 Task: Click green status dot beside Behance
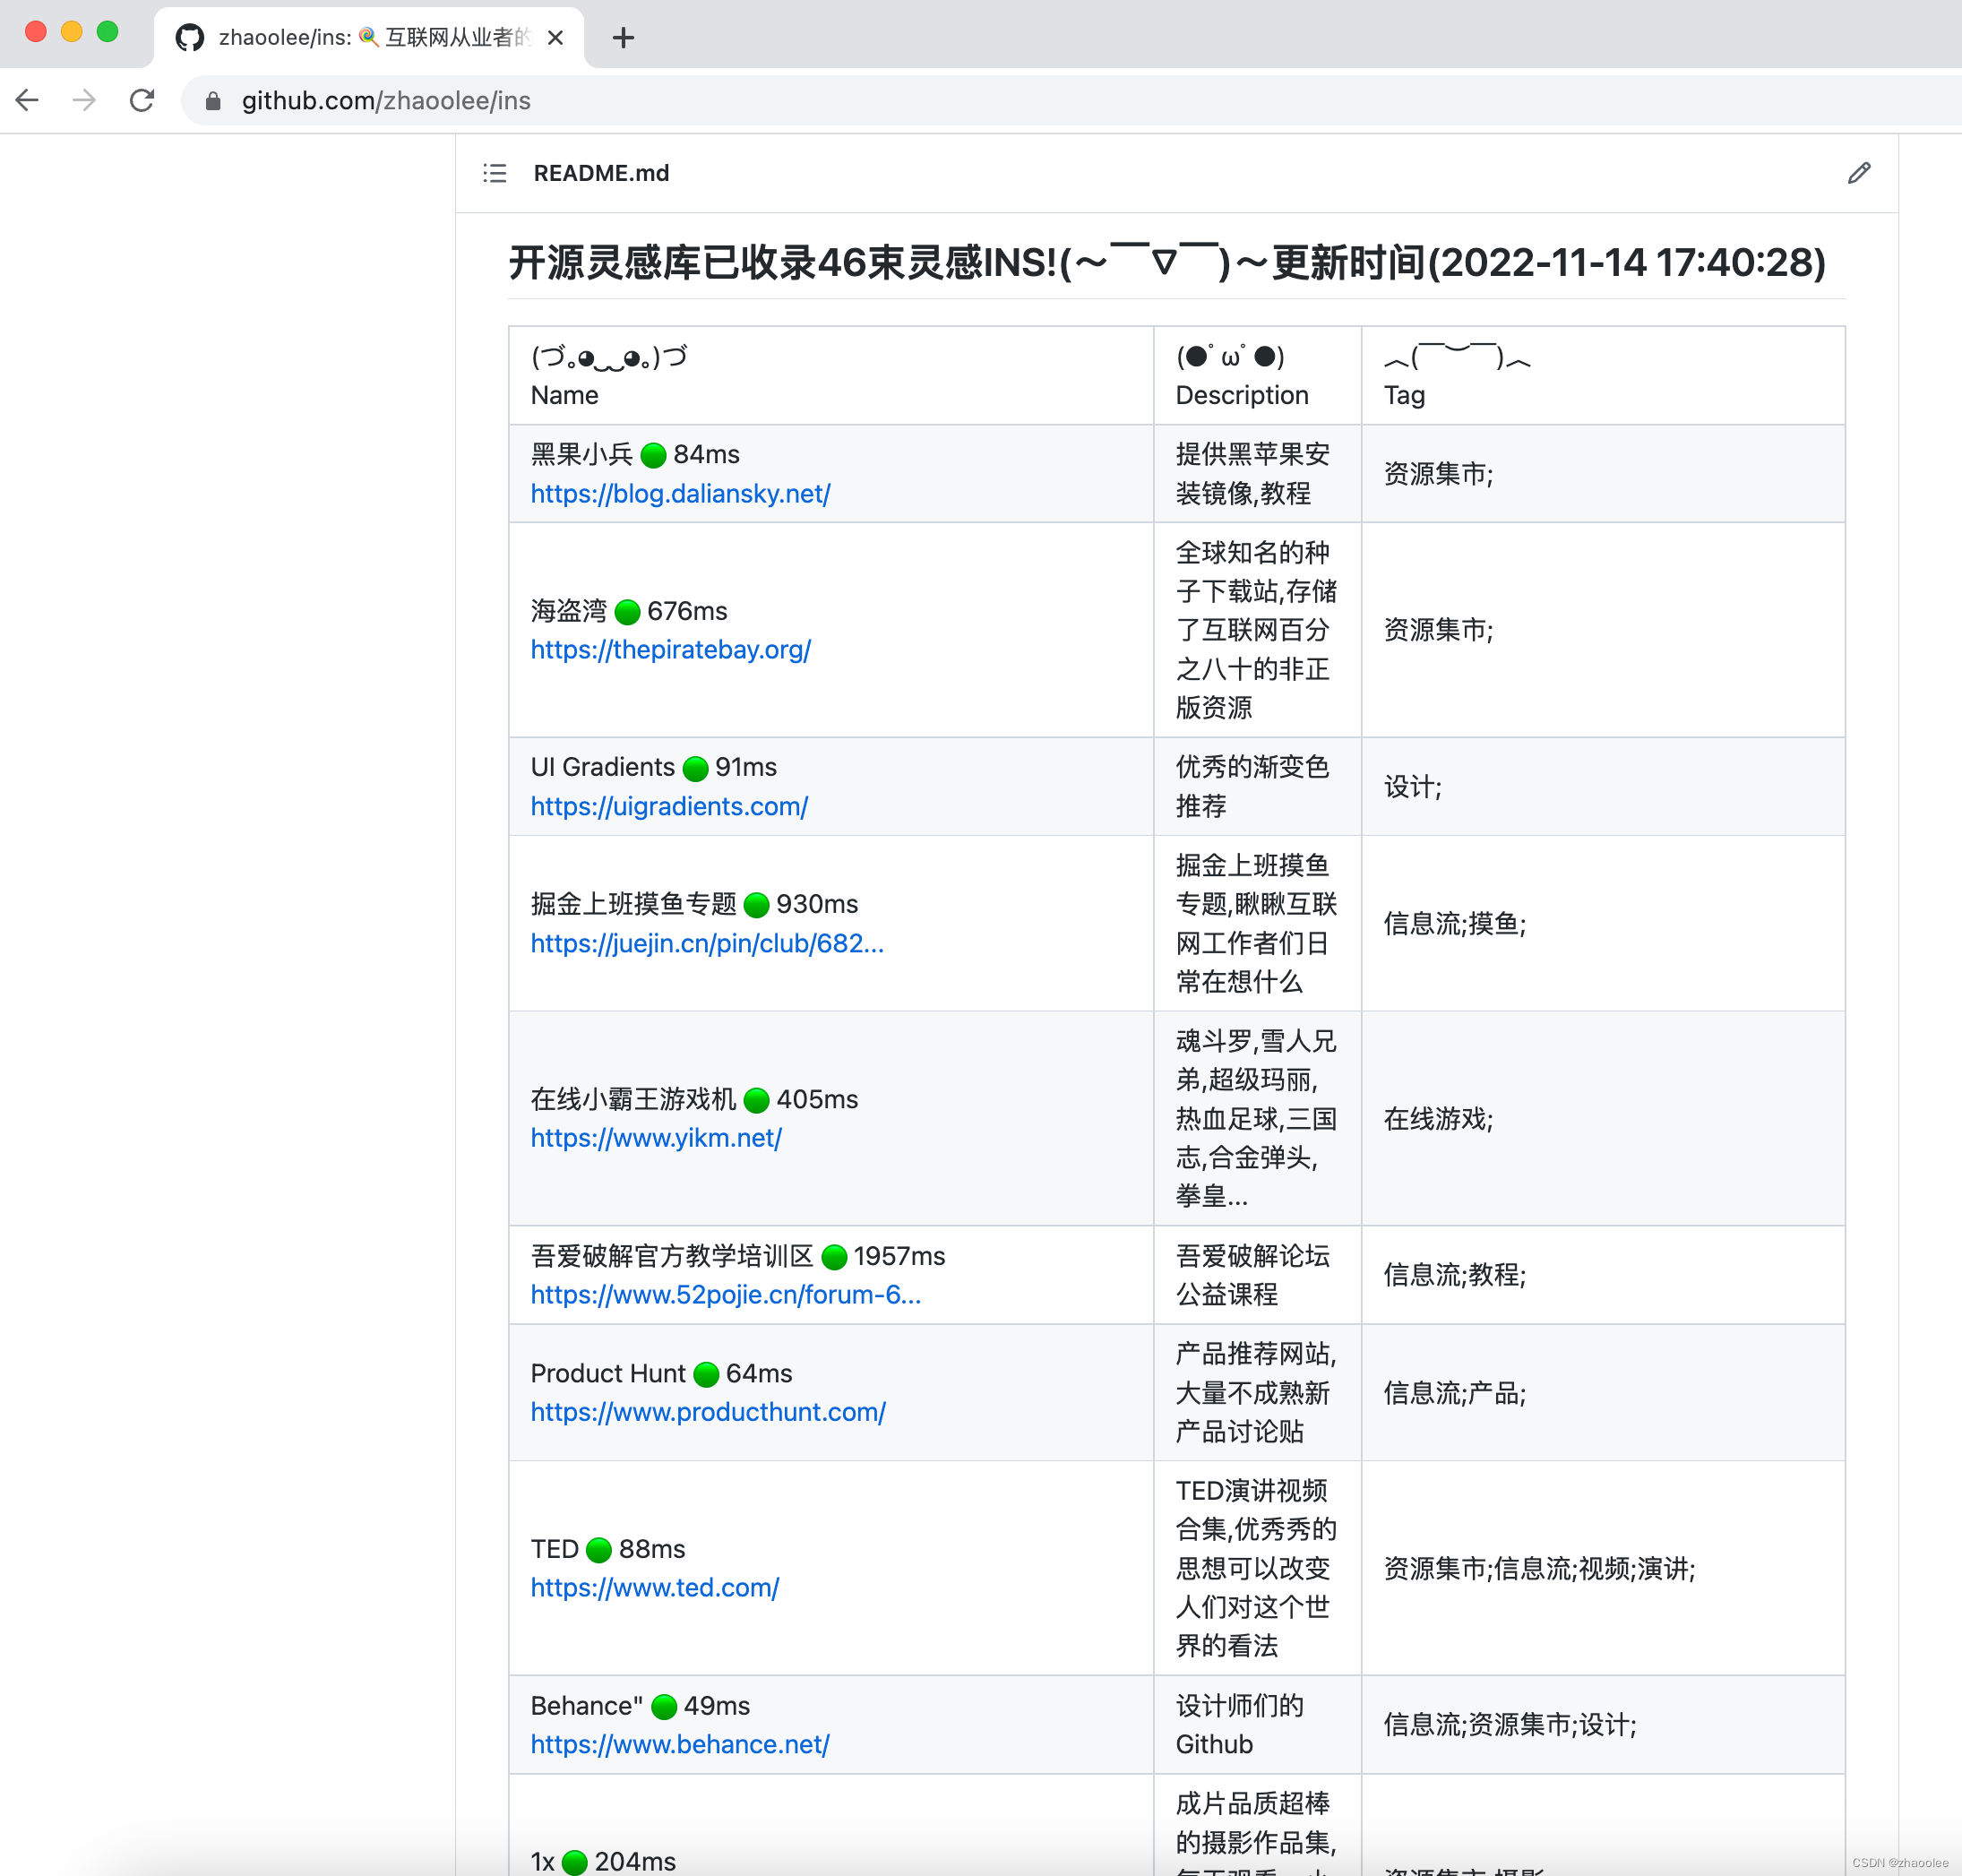click(664, 1707)
